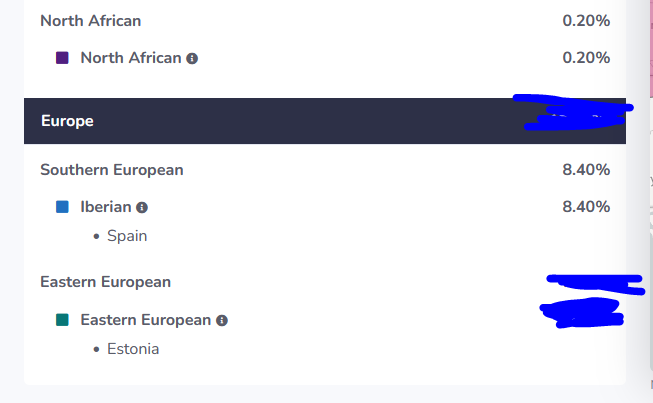Expand the Eastern European category heading
Image resolution: width=653 pixels, height=403 pixels.
pos(105,282)
